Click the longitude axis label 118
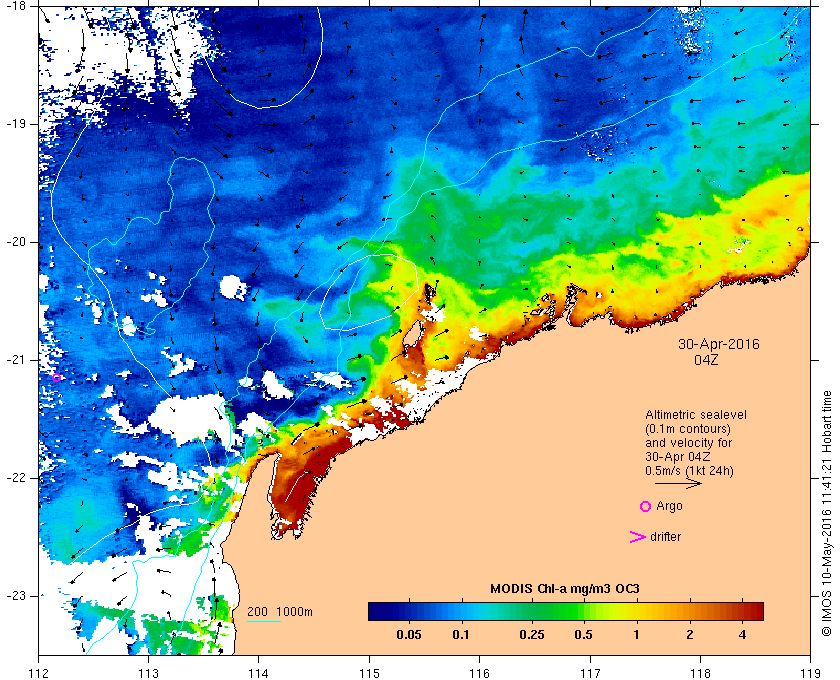Viewport: 840px width, 680px height. [700, 673]
